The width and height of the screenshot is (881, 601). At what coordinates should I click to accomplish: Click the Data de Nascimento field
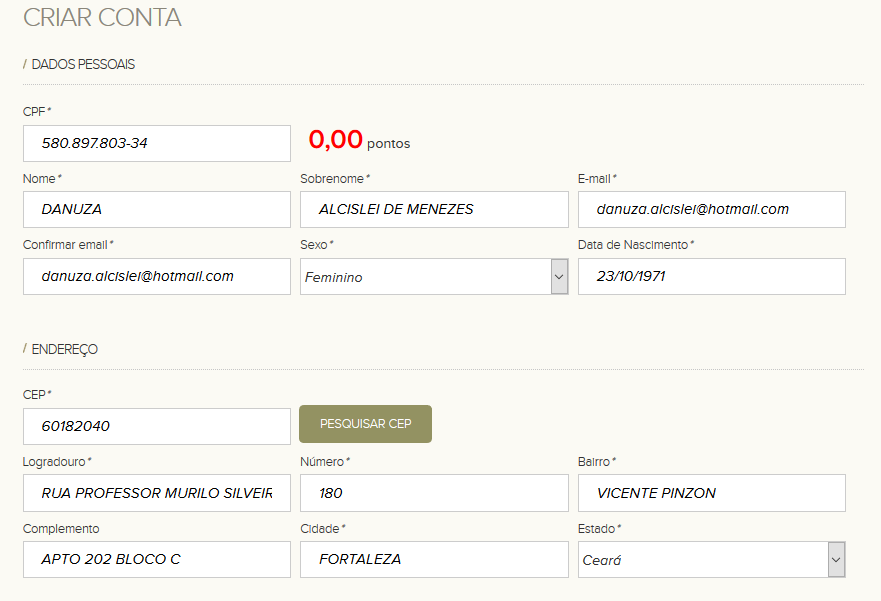712,276
